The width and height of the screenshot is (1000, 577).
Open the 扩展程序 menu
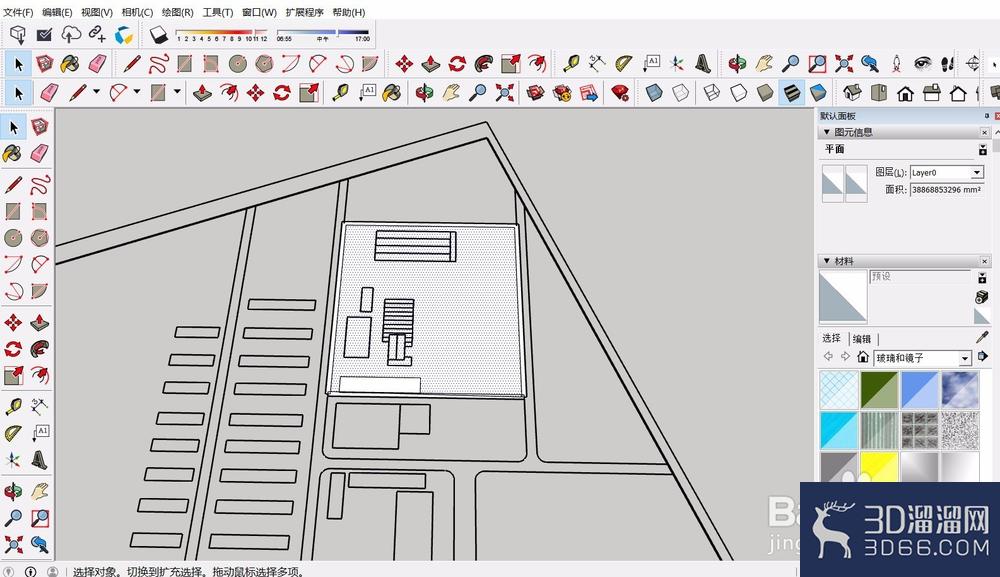pyautogui.click(x=304, y=12)
